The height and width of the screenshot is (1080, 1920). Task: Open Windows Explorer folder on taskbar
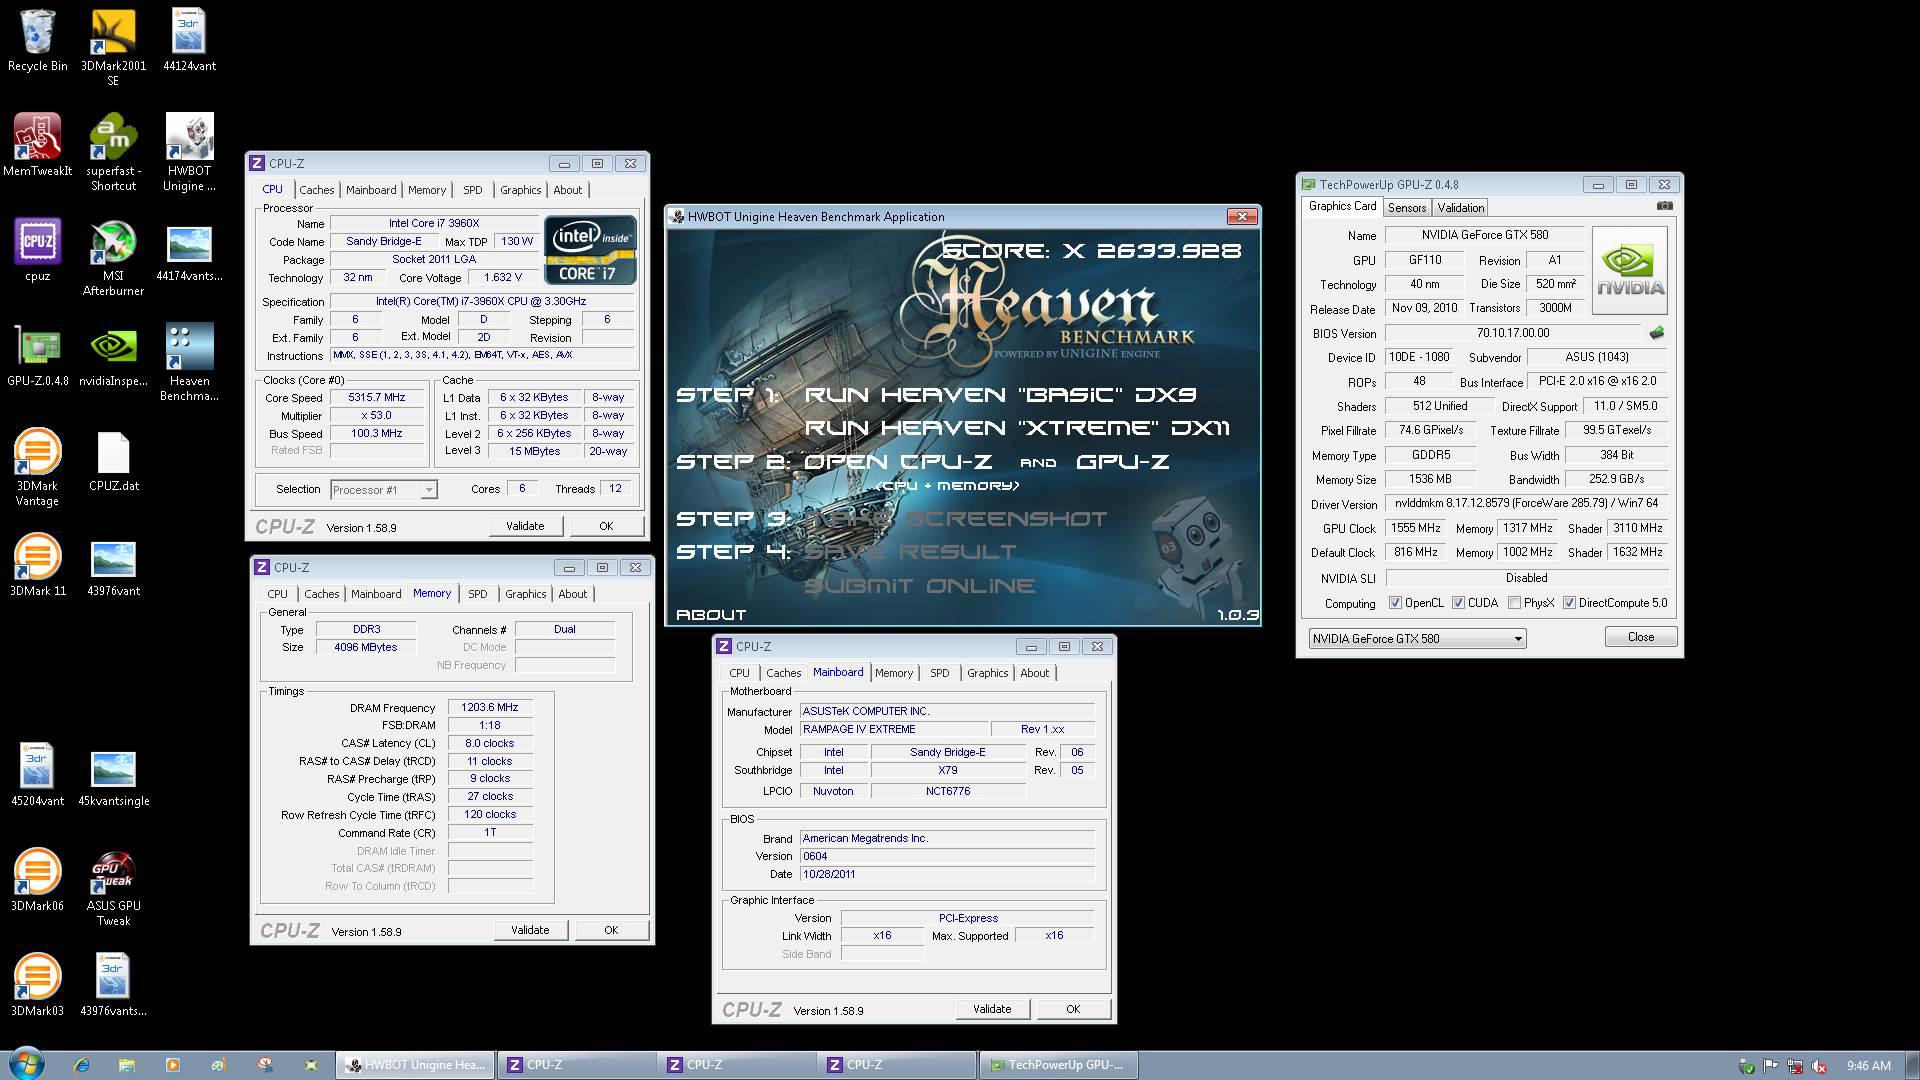[x=127, y=1065]
